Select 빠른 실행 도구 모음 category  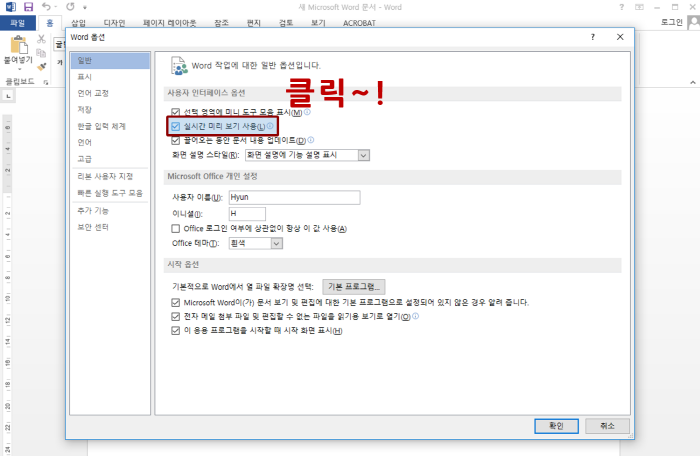coord(110,193)
